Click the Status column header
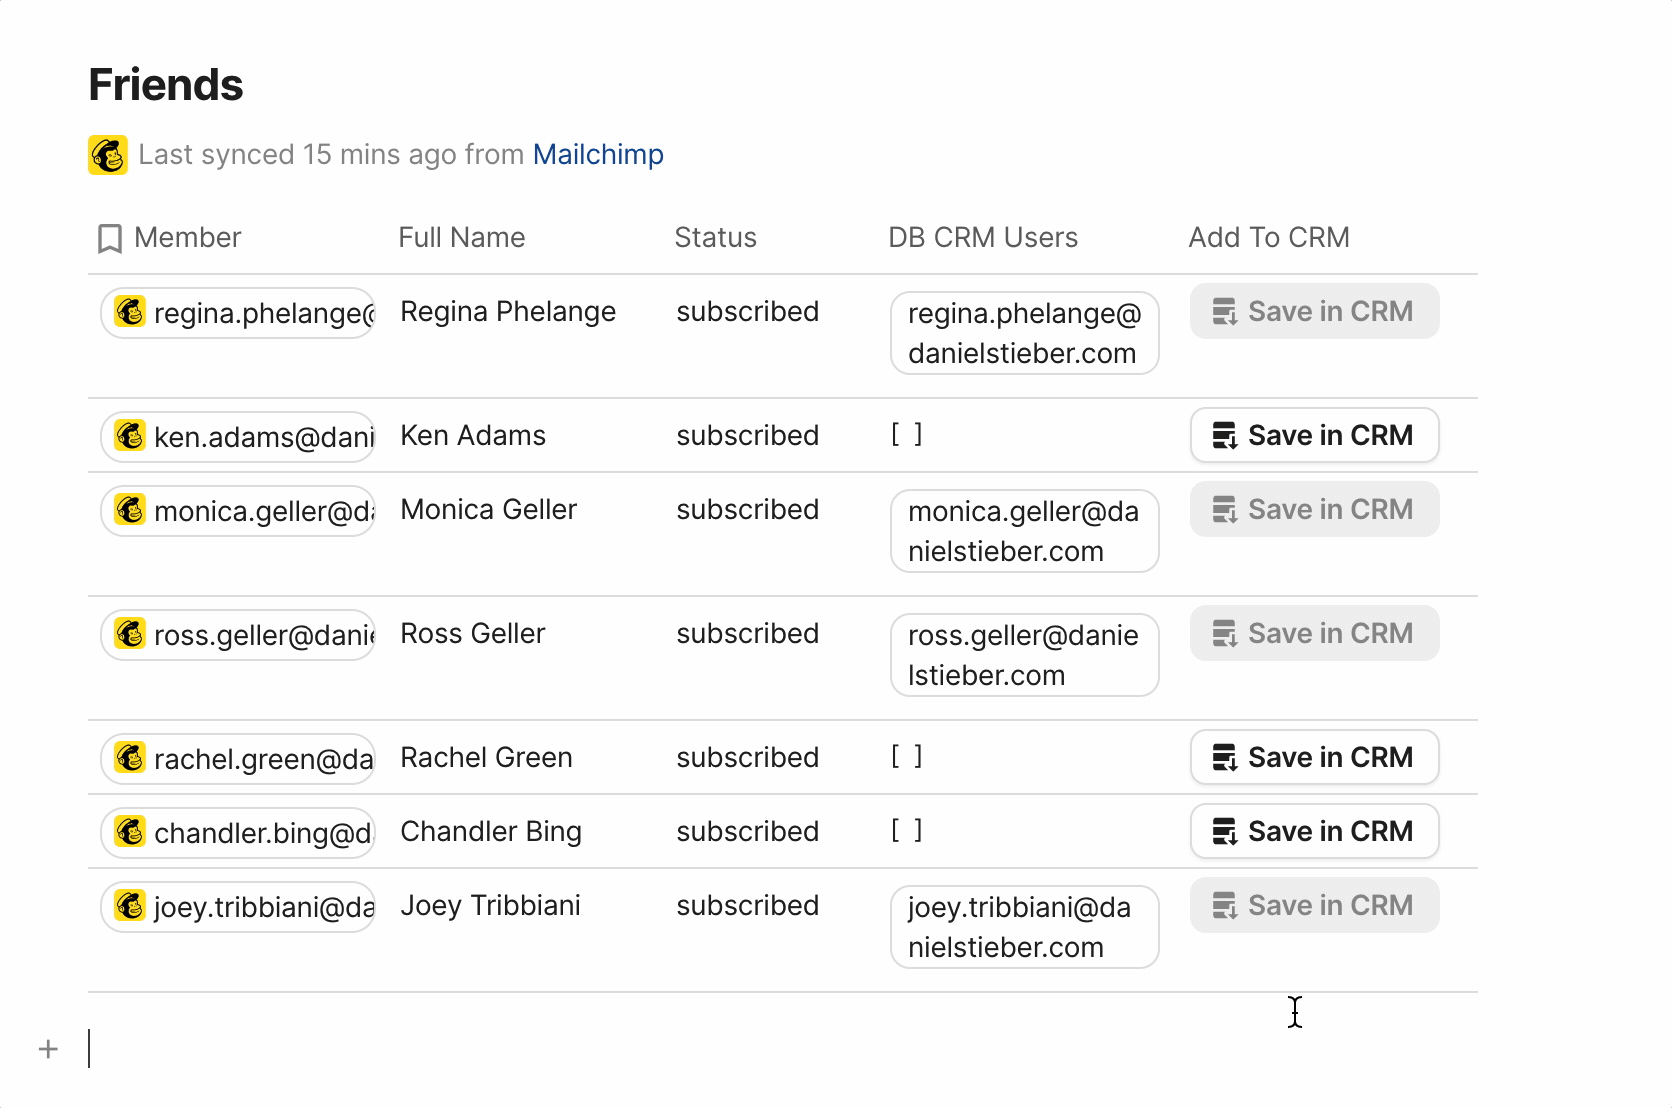 [715, 238]
